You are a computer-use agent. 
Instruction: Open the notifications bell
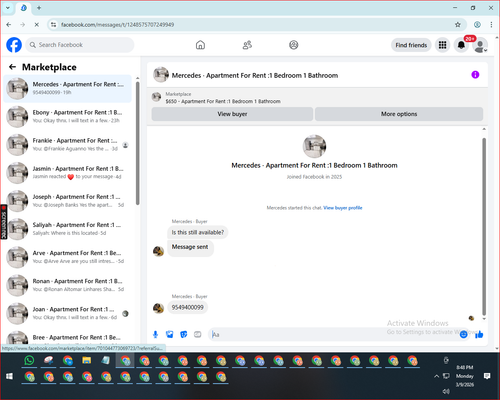(x=461, y=45)
